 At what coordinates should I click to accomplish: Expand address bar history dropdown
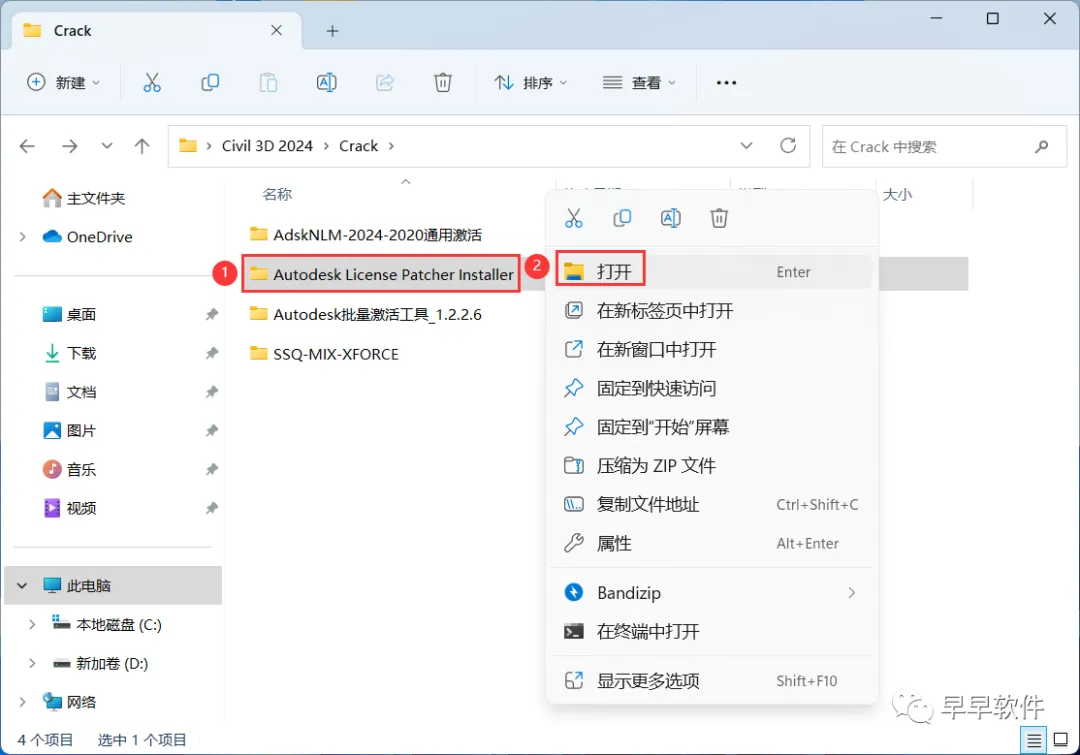[746, 146]
